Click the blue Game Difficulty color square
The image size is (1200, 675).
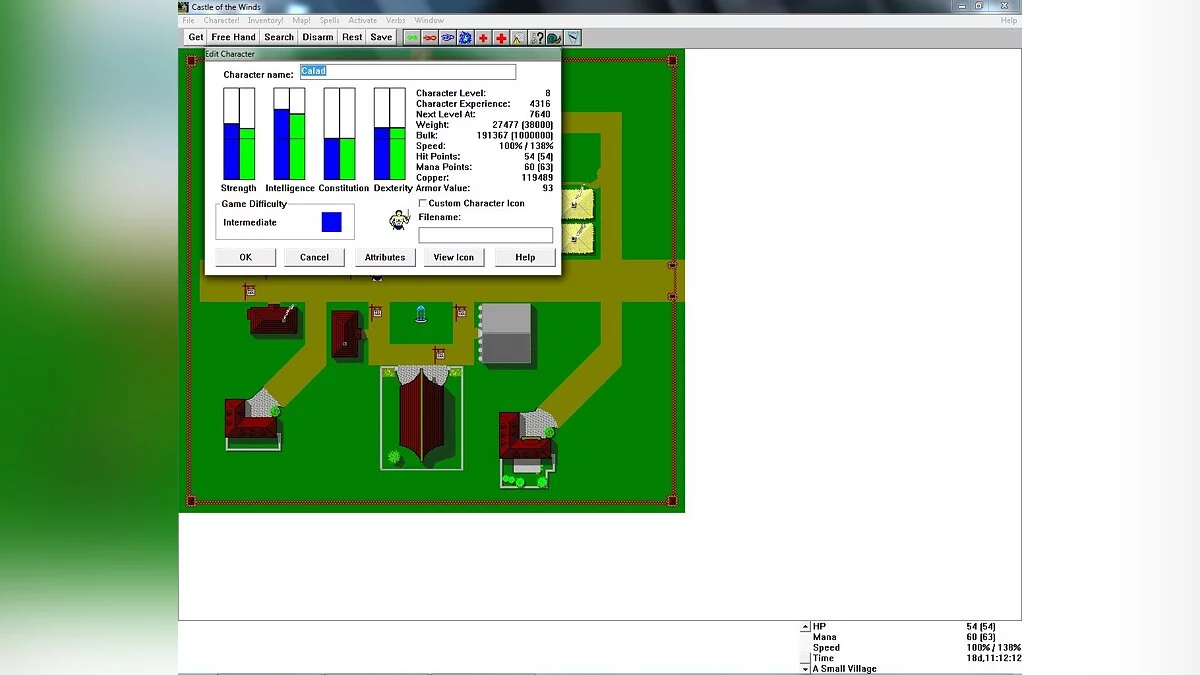pos(331,222)
